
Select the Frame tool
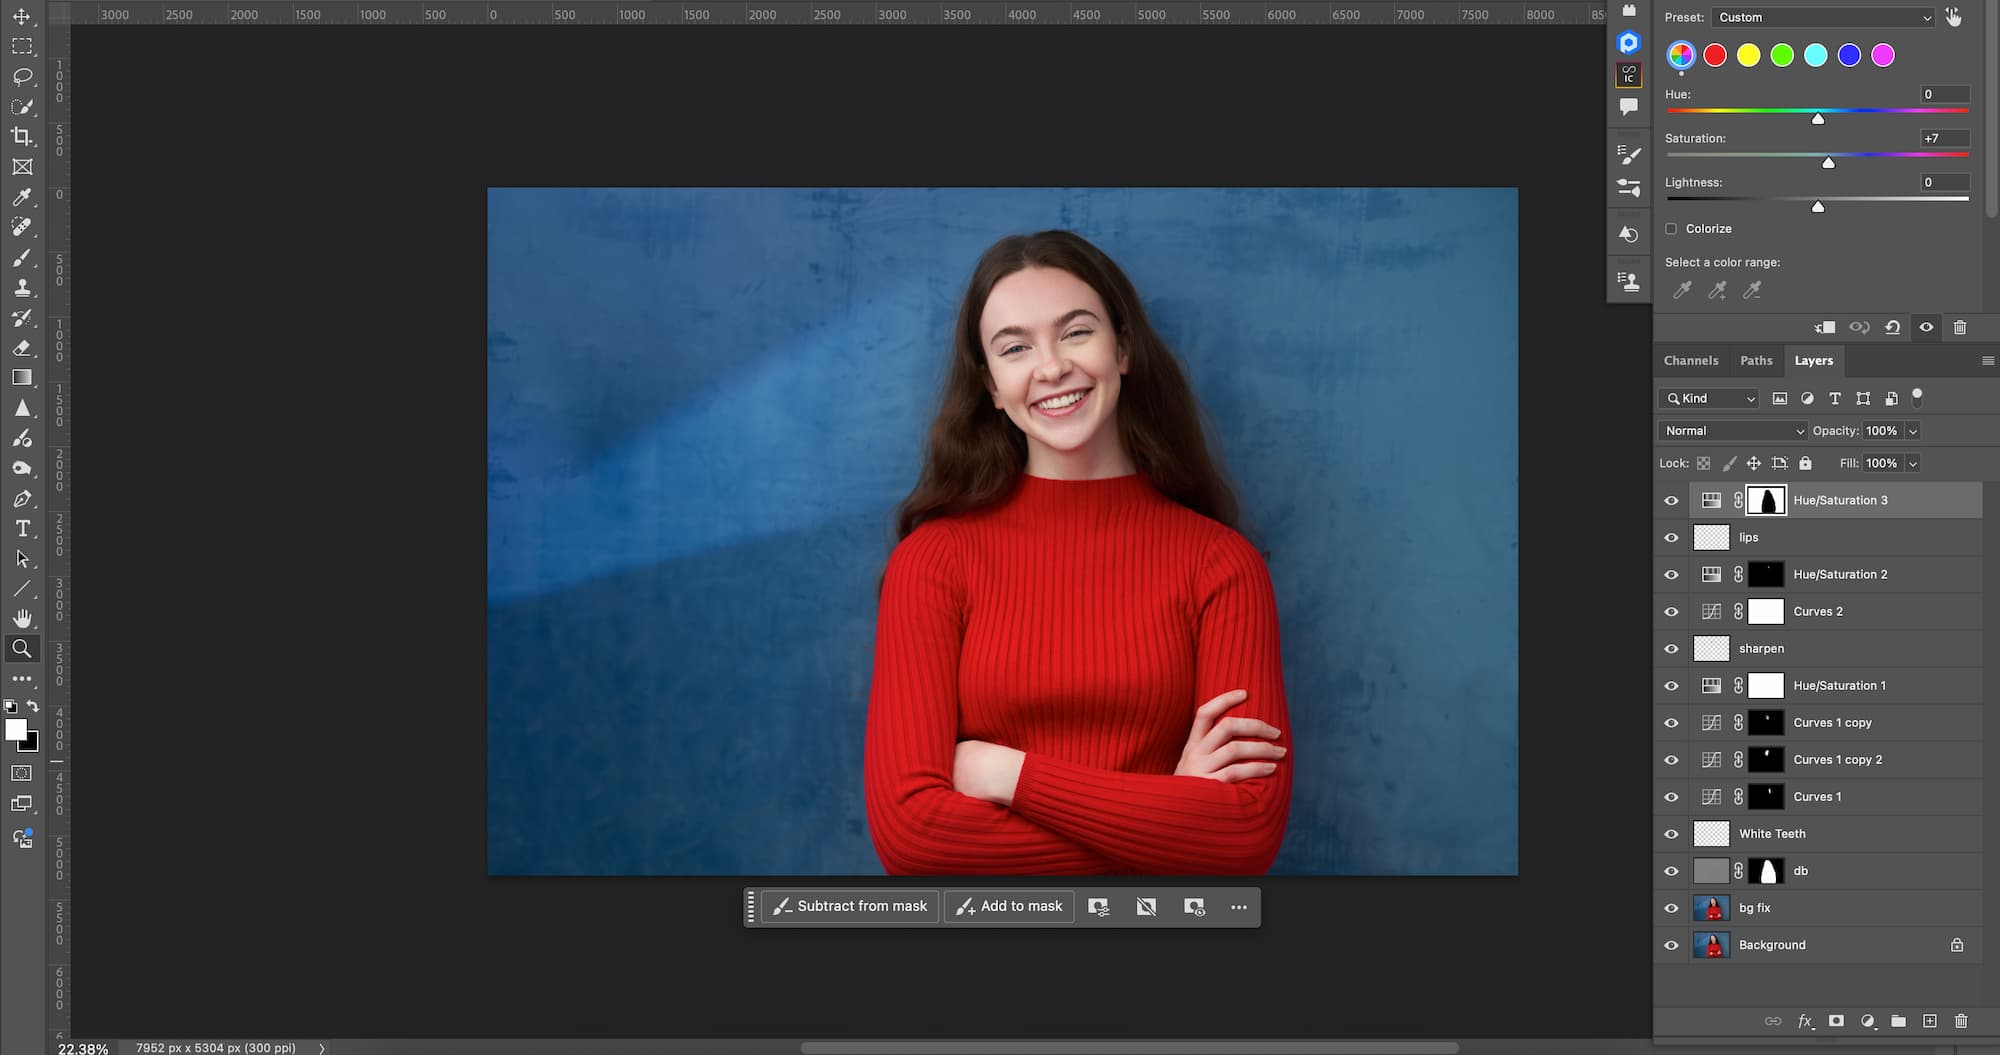click(21, 167)
